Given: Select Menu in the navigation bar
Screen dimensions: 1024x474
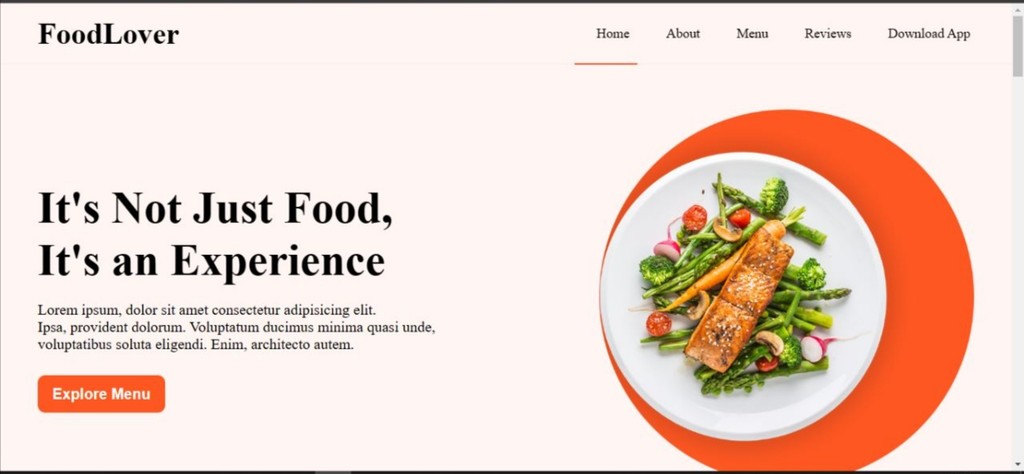Looking at the screenshot, I should (x=752, y=33).
